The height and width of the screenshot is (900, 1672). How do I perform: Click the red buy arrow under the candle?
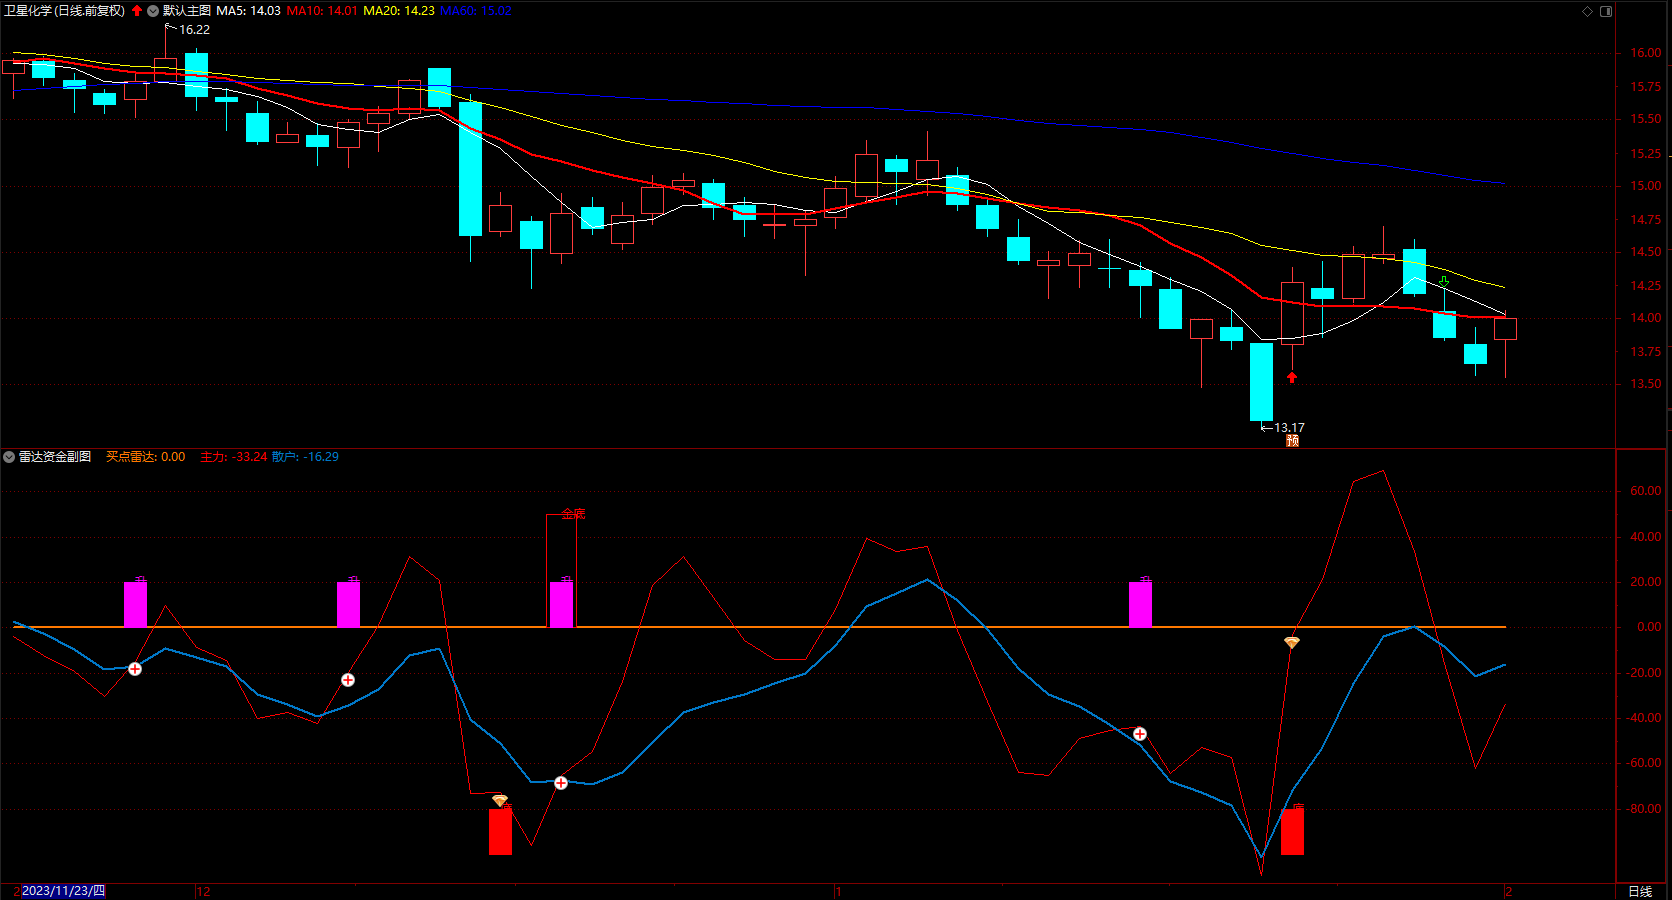click(1292, 377)
